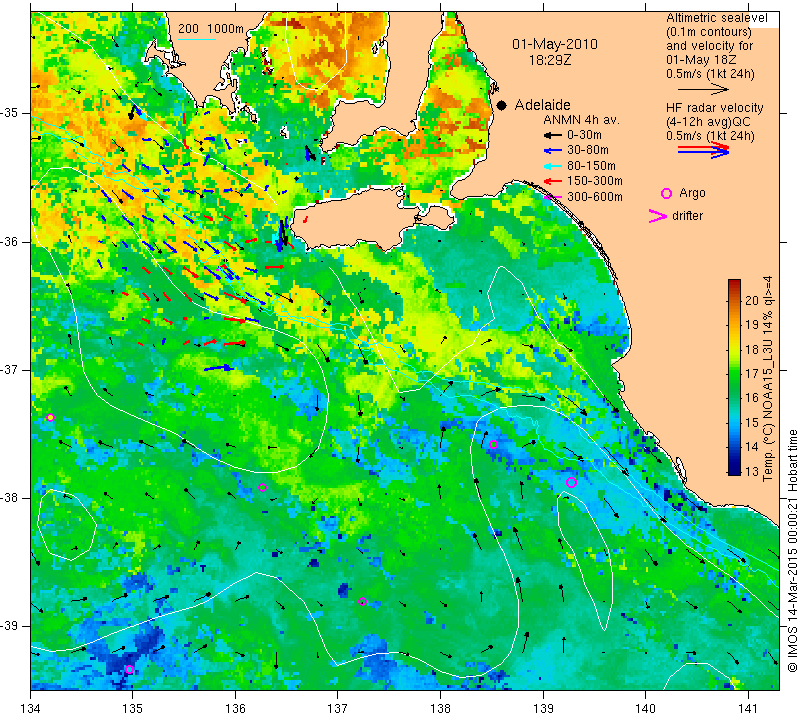Click the Argo float marker near 138.5E, 37.6S
The image size is (800, 720).
click(x=493, y=444)
